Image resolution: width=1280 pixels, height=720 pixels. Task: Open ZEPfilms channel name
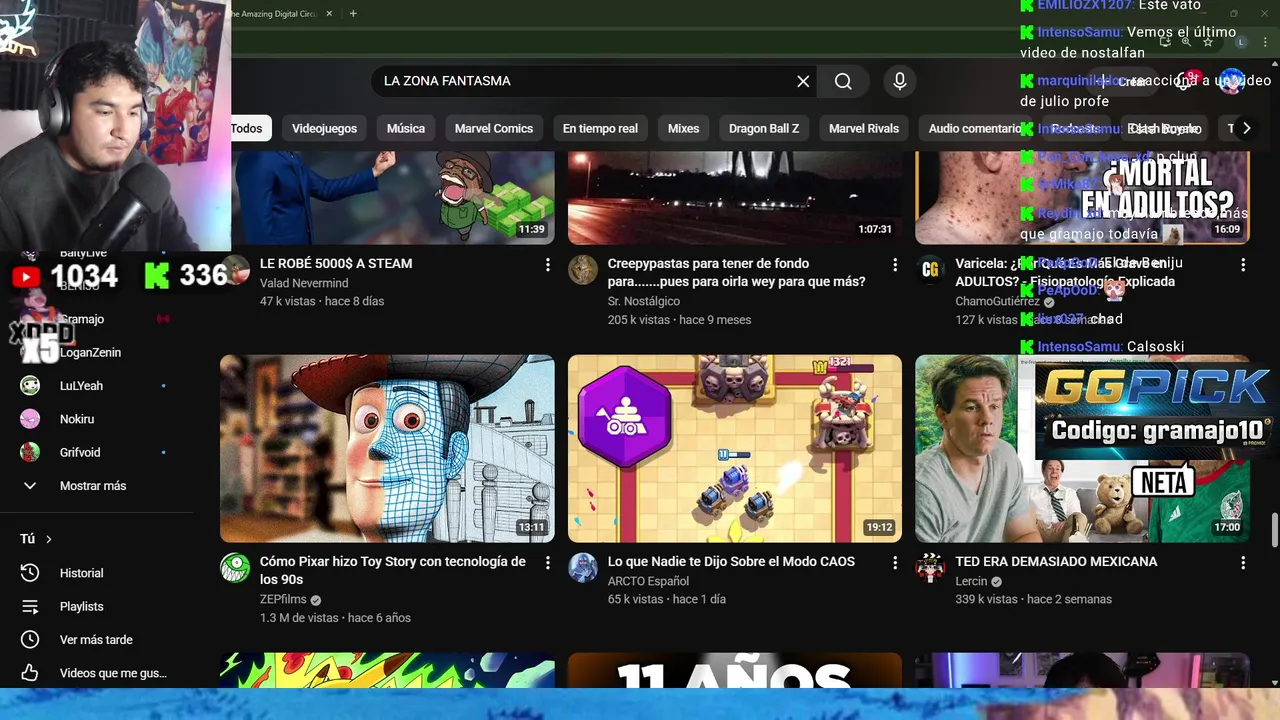coord(283,600)
